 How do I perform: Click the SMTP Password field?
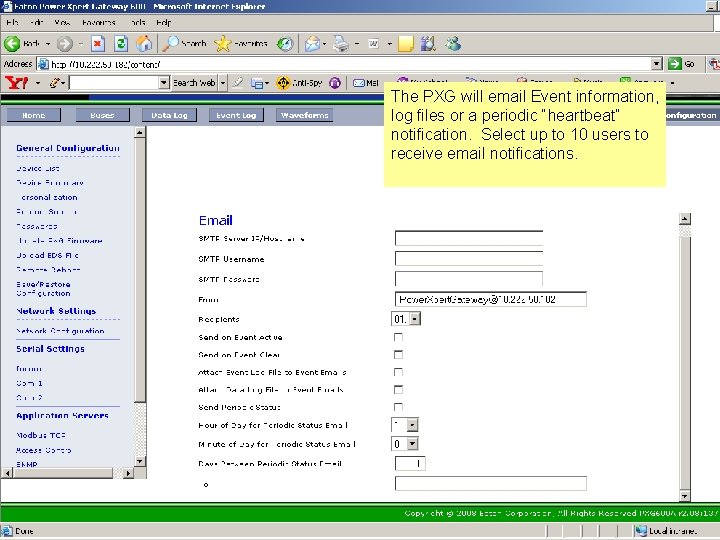[x=468, y=279]
